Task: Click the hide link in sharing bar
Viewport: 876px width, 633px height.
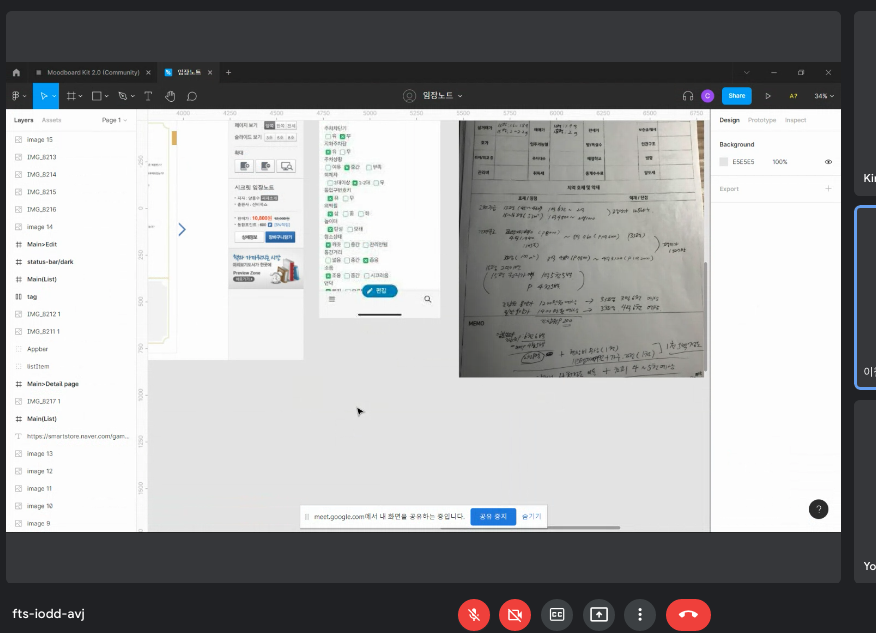Action: 531,516
